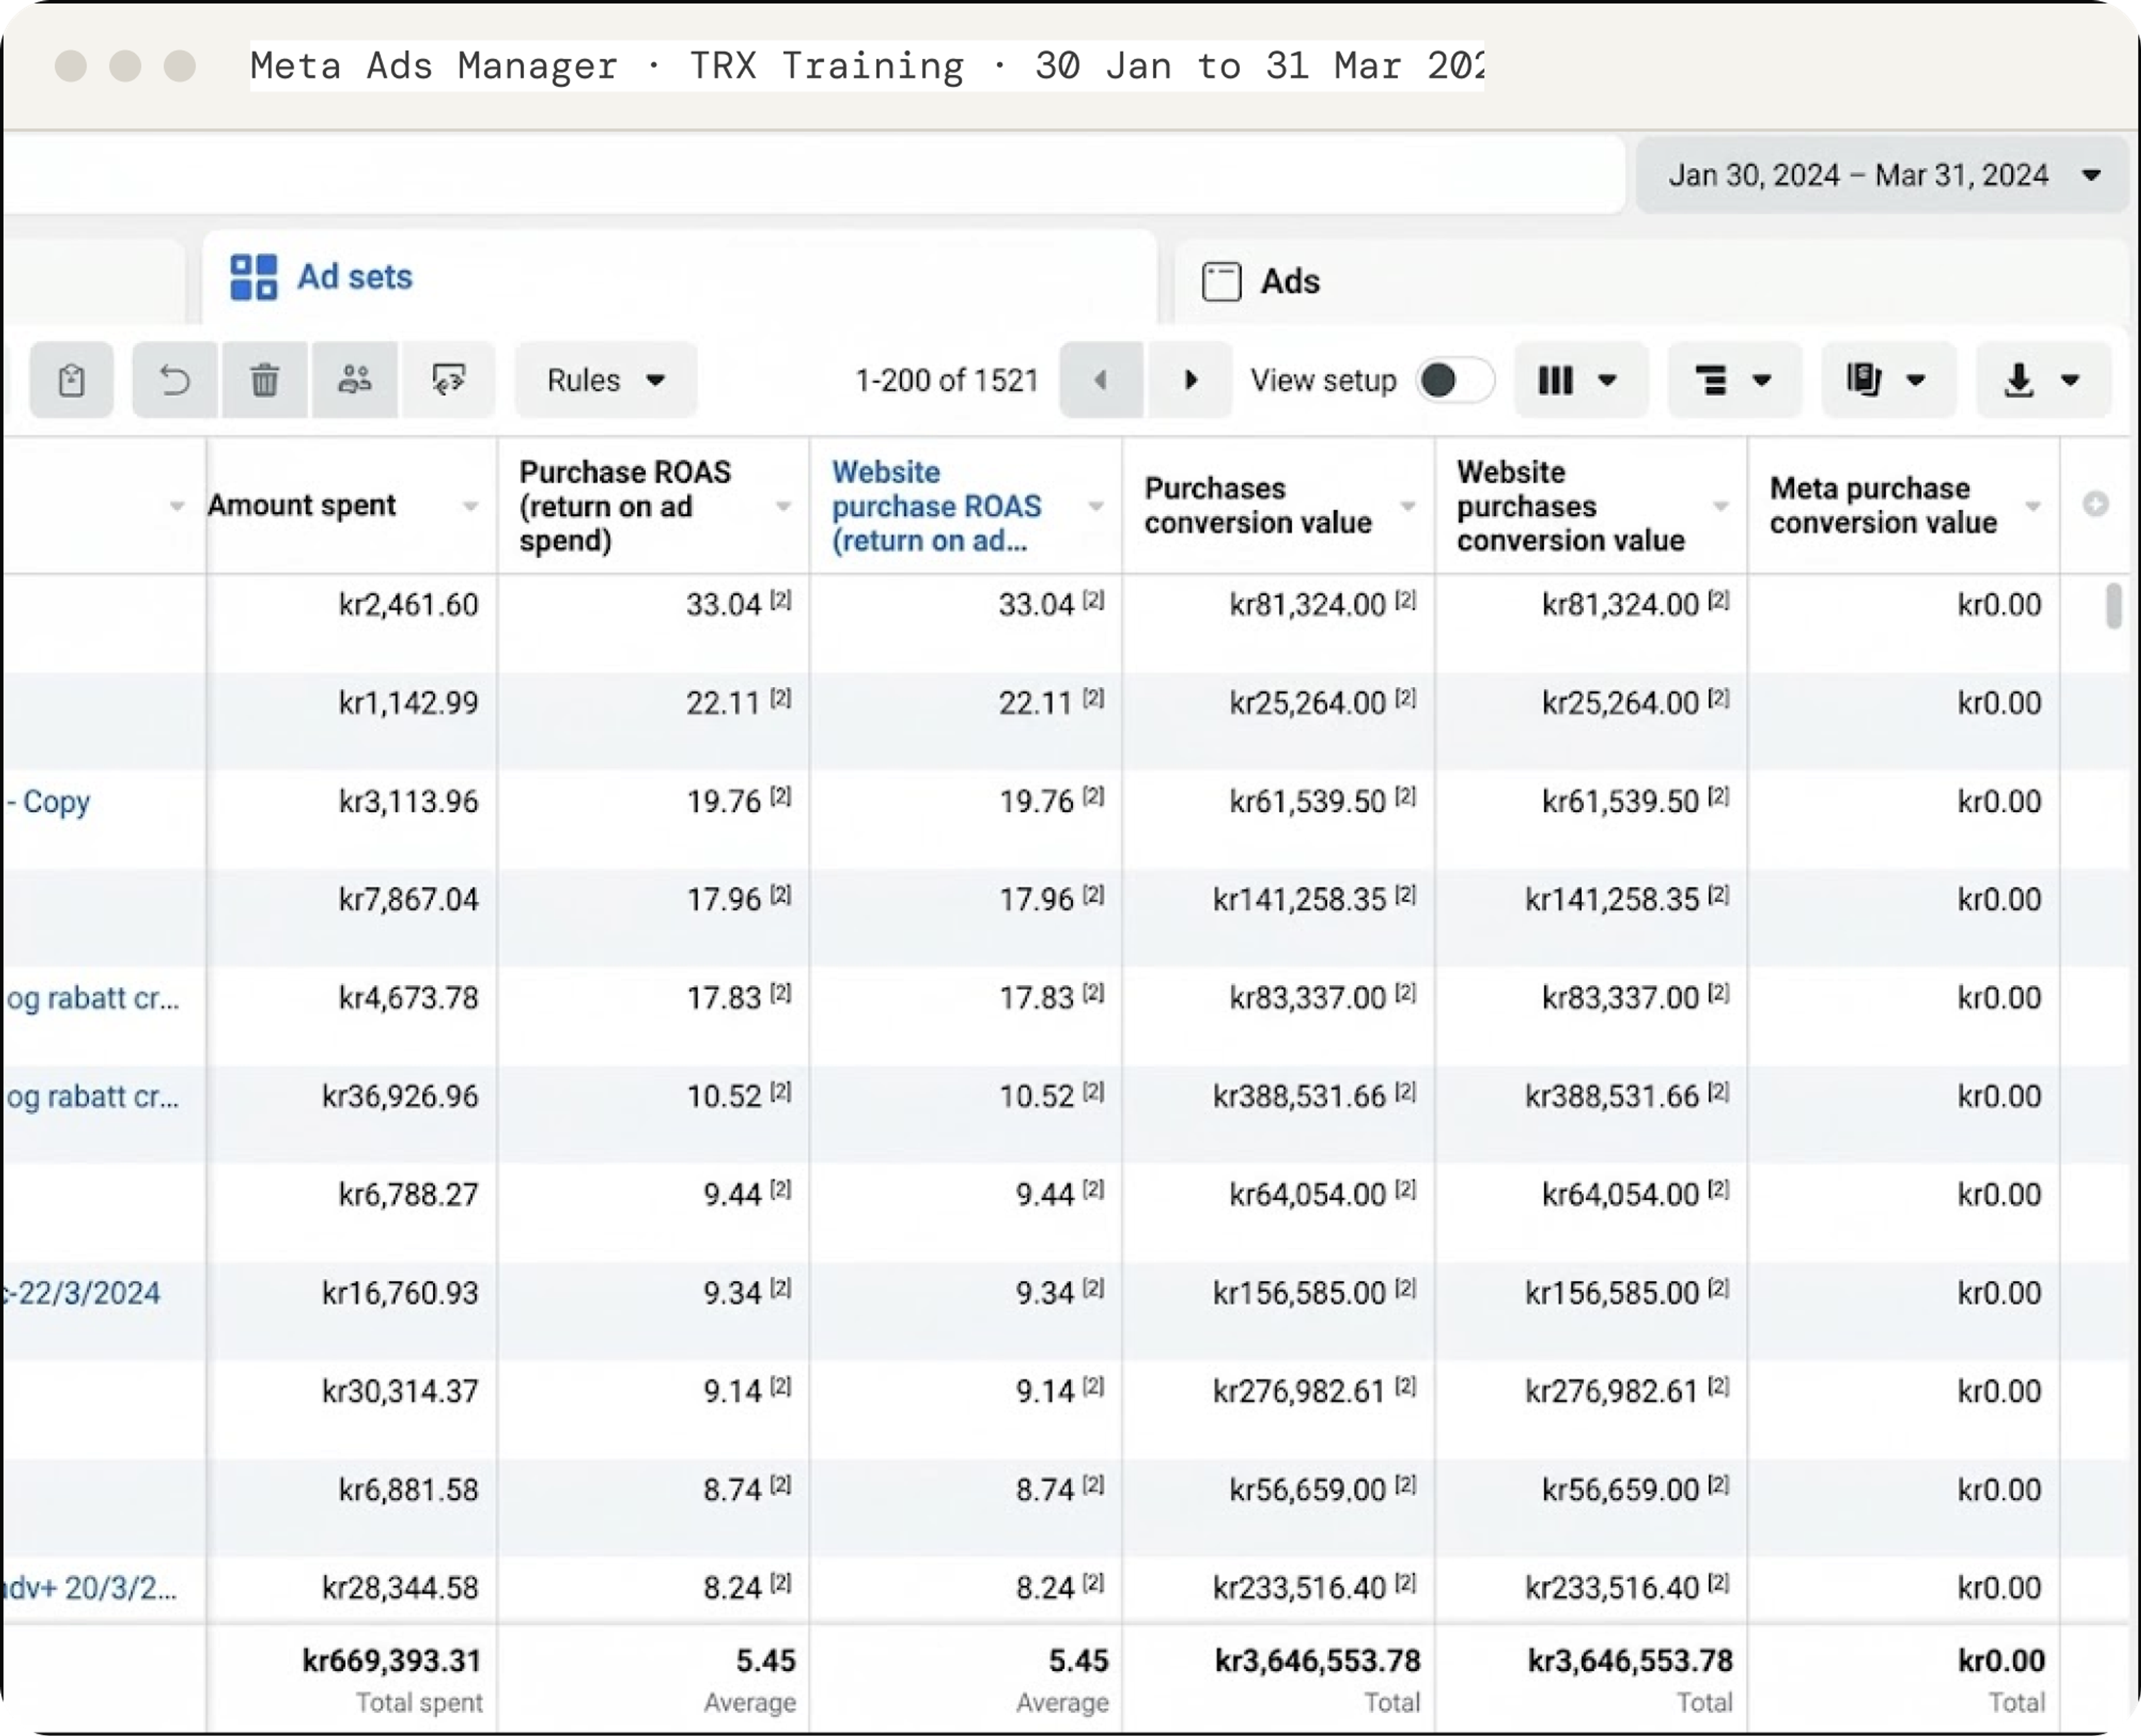Open the '- Copy' ad set link

[48, 802]
